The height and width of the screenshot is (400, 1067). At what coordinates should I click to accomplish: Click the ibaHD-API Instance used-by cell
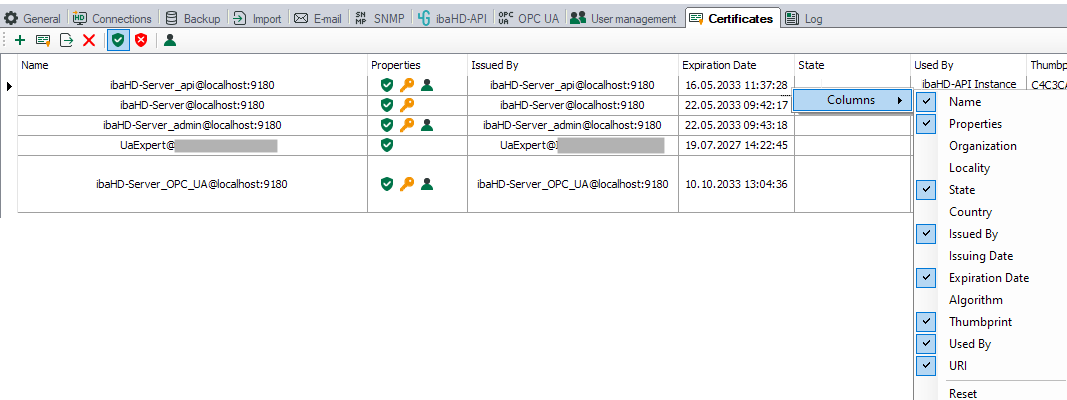tap(968, 84)
